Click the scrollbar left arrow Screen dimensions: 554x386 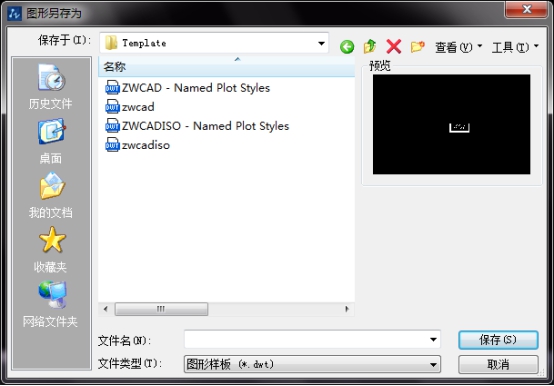[x=106, y=309]
